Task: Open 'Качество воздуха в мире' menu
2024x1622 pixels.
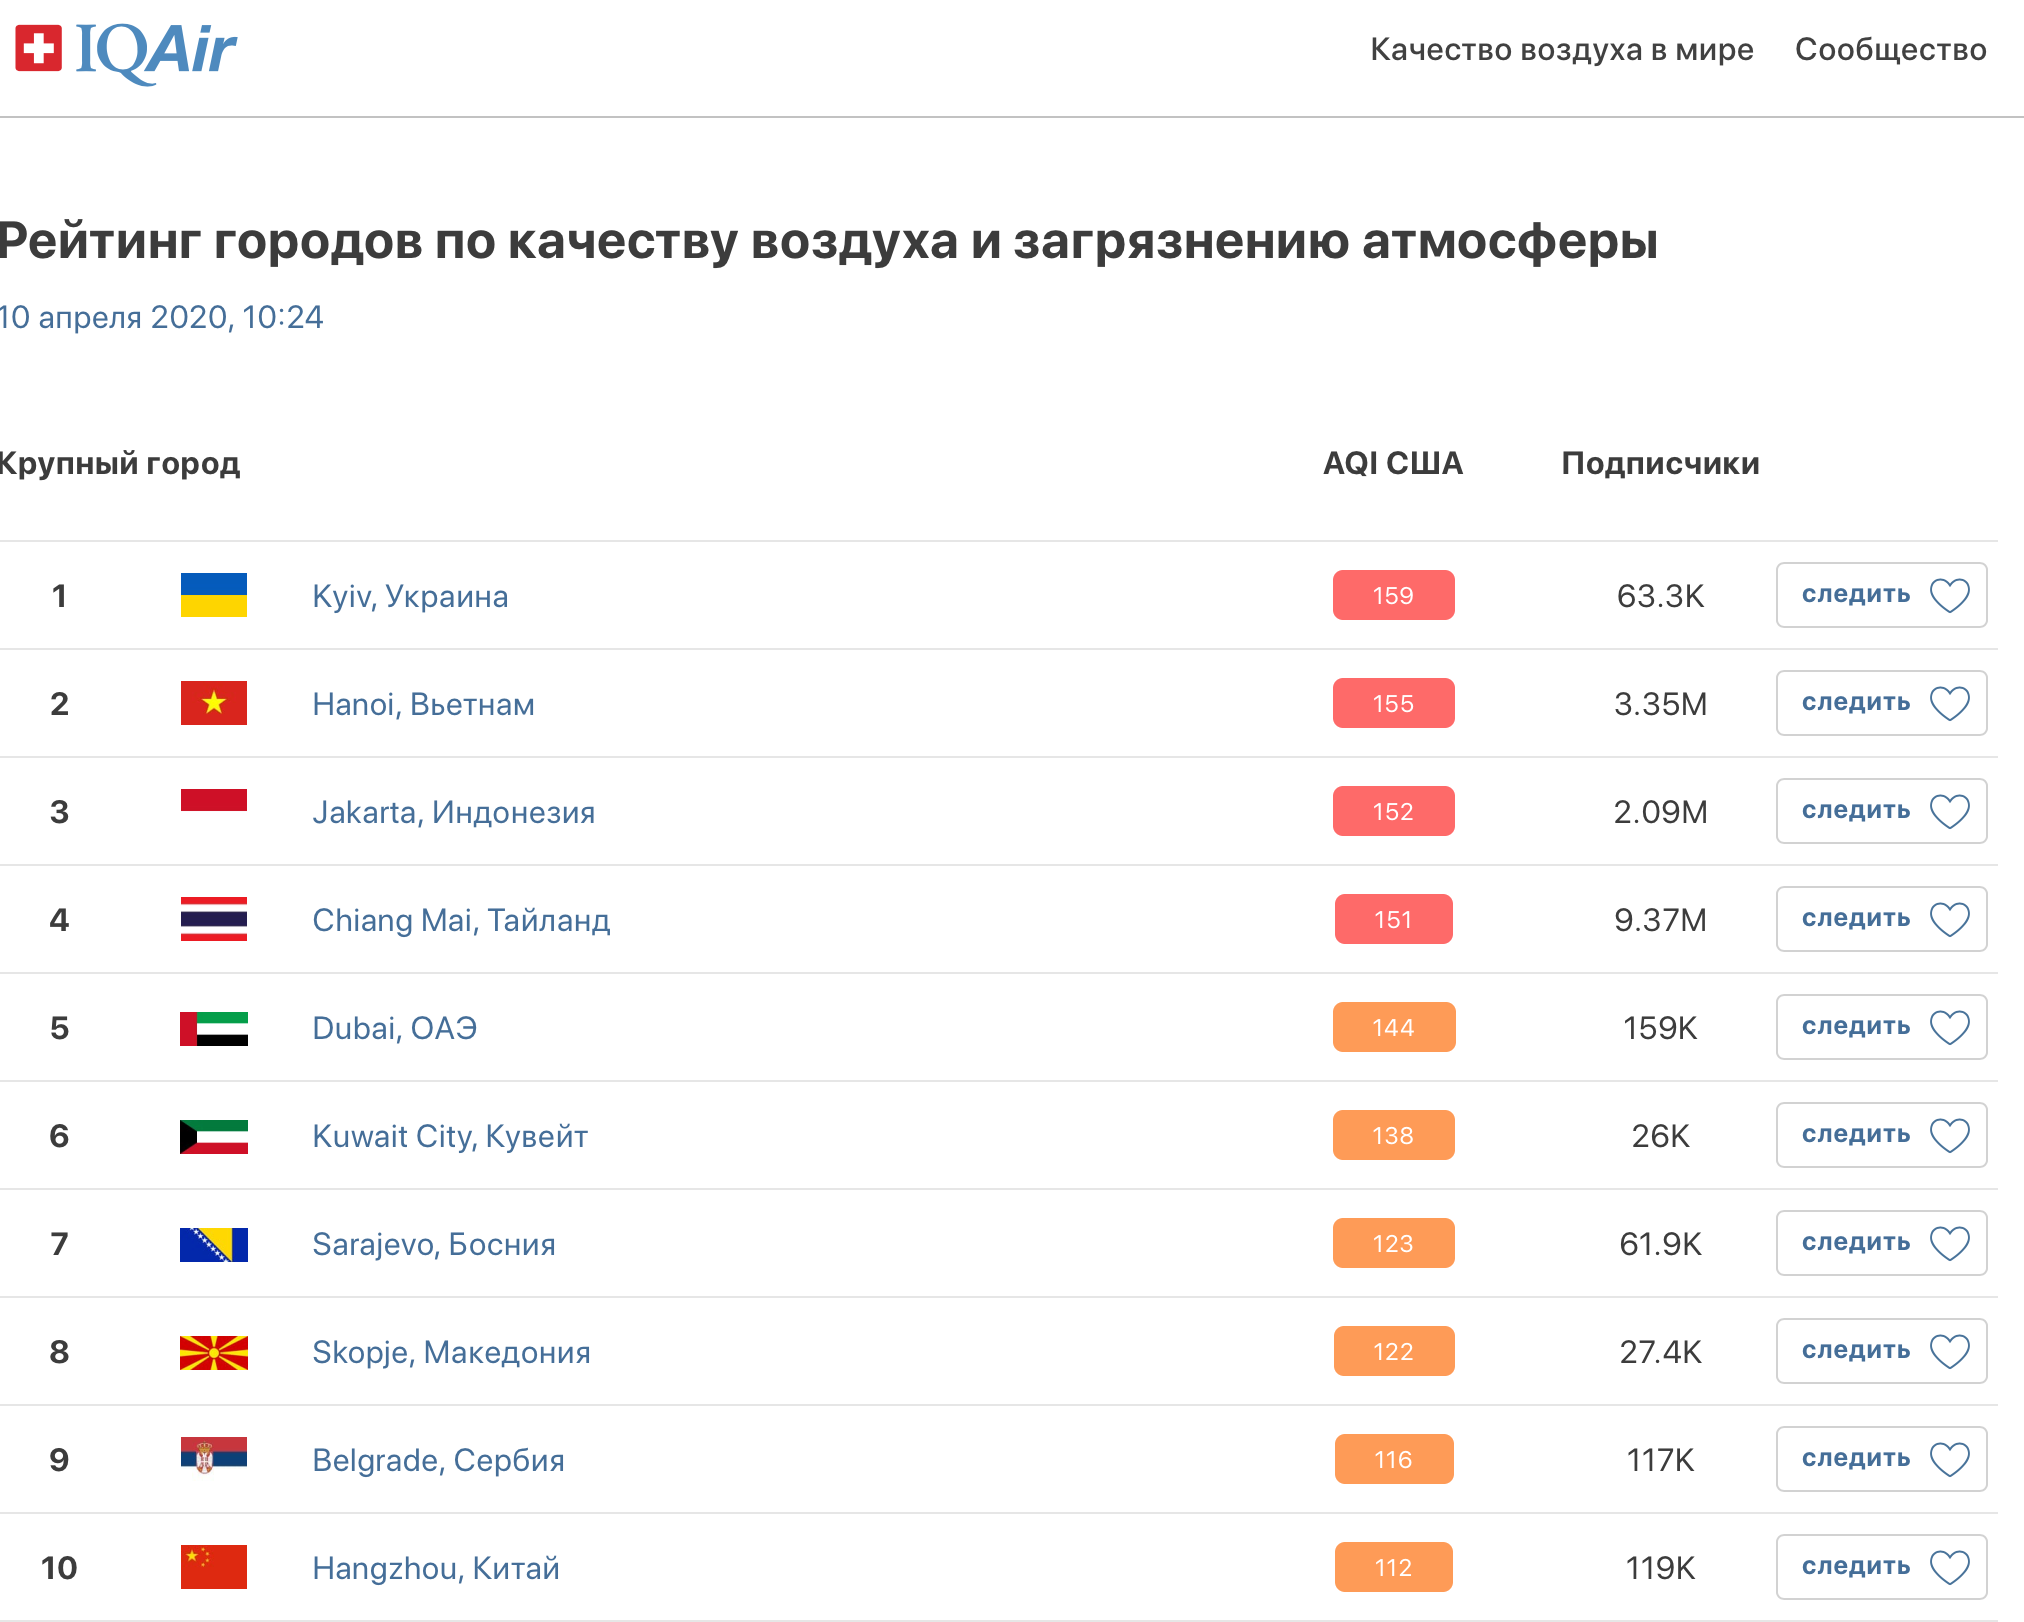Action: pos(1561,50)
